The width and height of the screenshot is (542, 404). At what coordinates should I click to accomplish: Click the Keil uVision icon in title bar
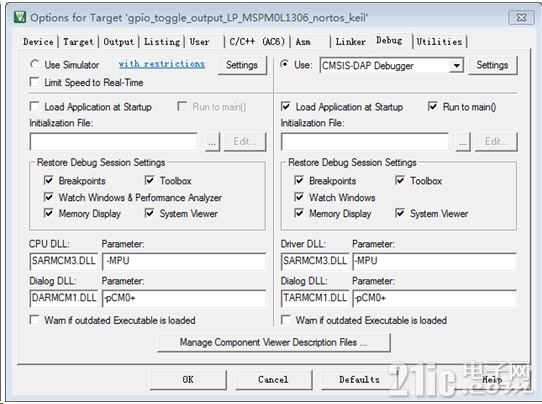pyautogui.click(x=20, y=17)
